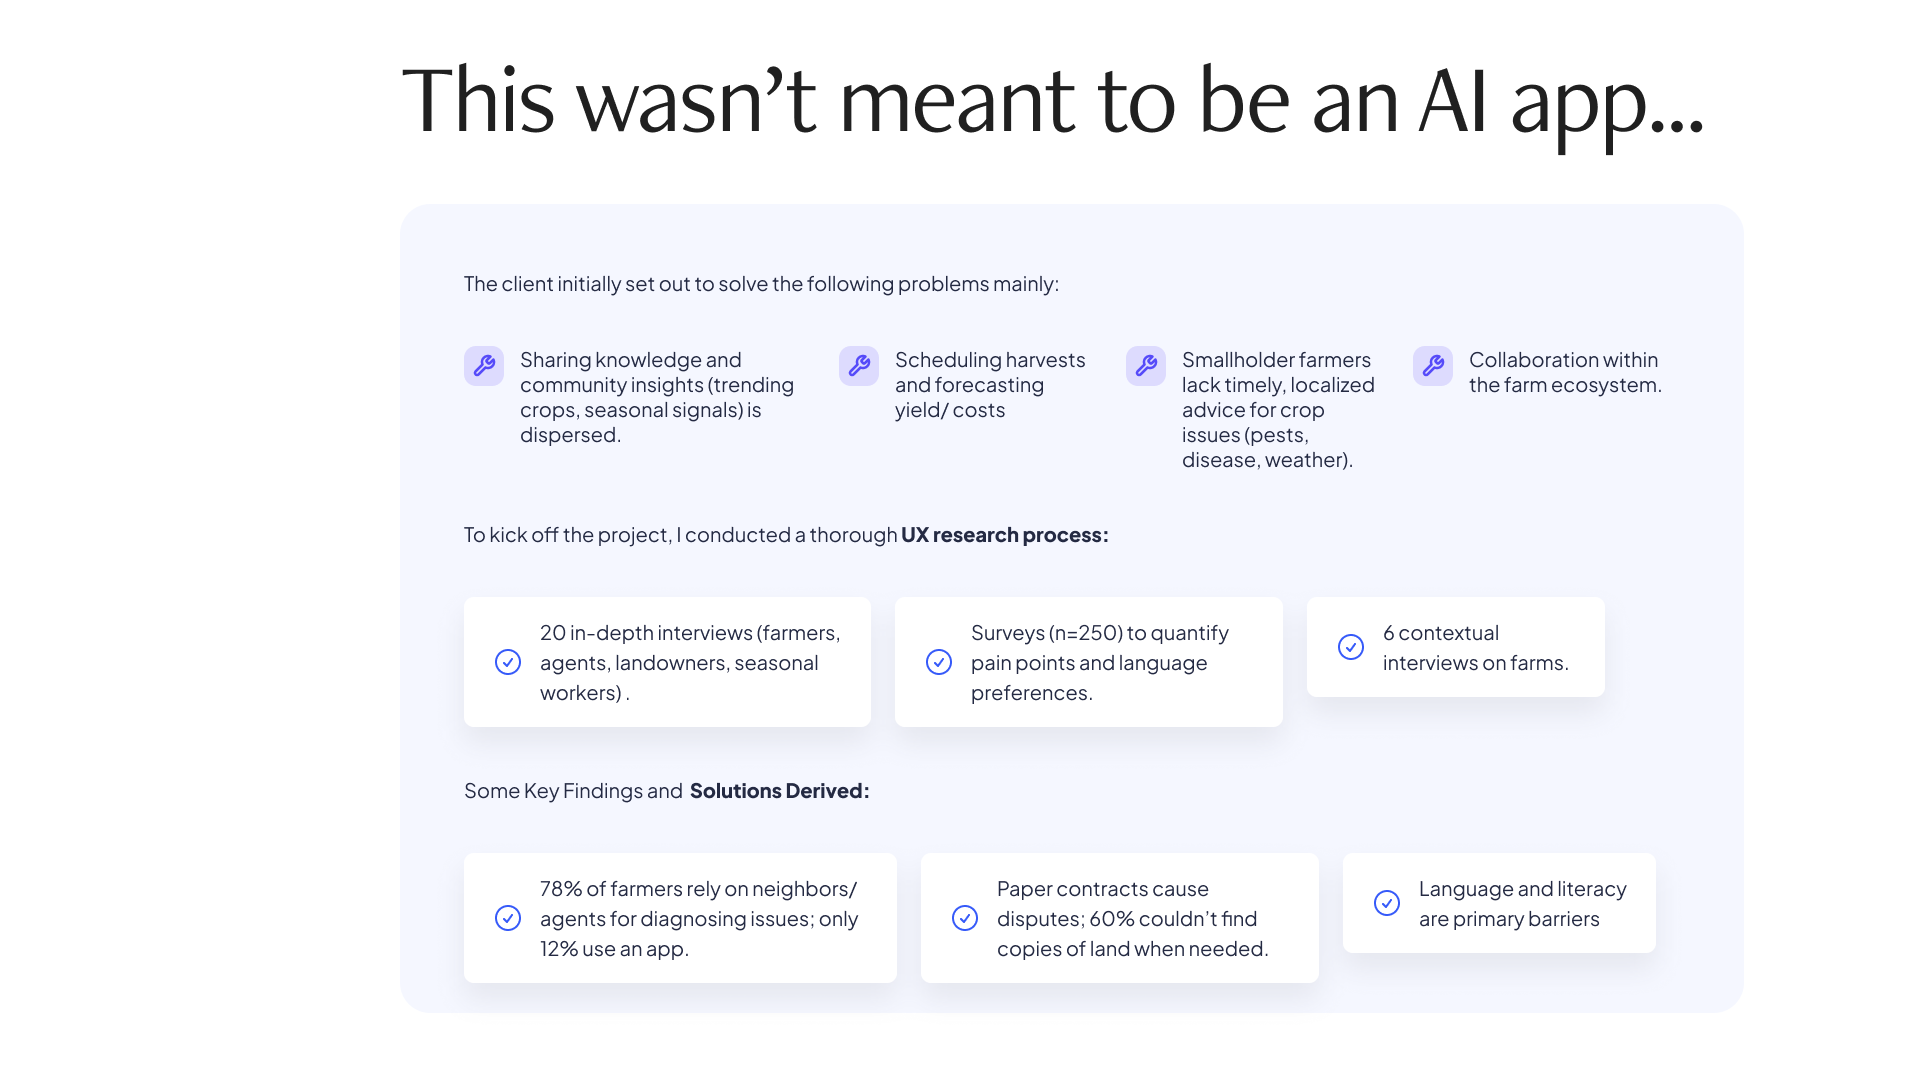Click the wrench icon beside Collaboration within
This screenshot has width=1920, height=1080.
click(x=1433, y=366)
